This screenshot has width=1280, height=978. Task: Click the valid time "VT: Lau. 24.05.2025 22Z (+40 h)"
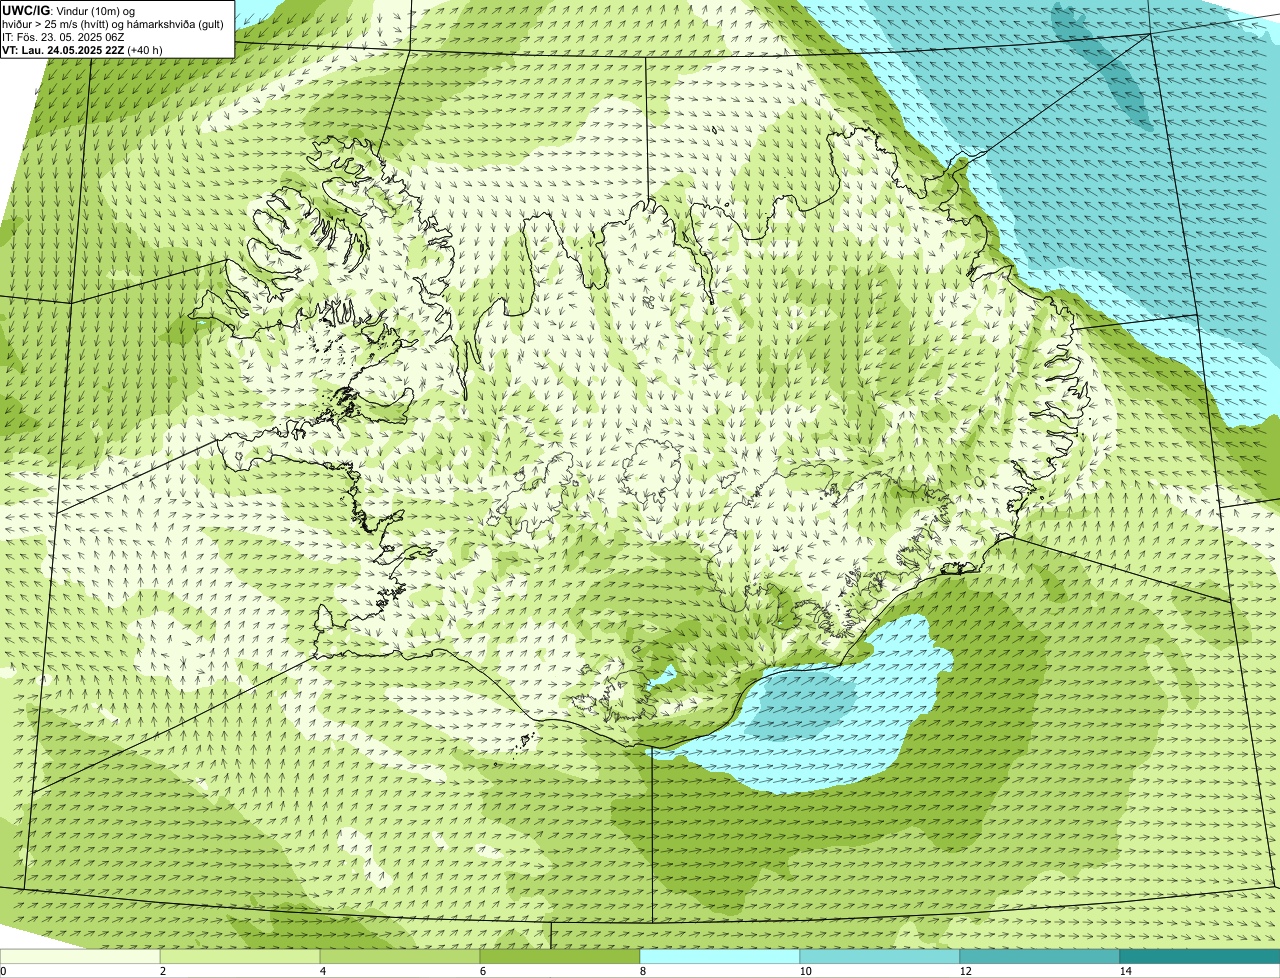click(83, 50)
